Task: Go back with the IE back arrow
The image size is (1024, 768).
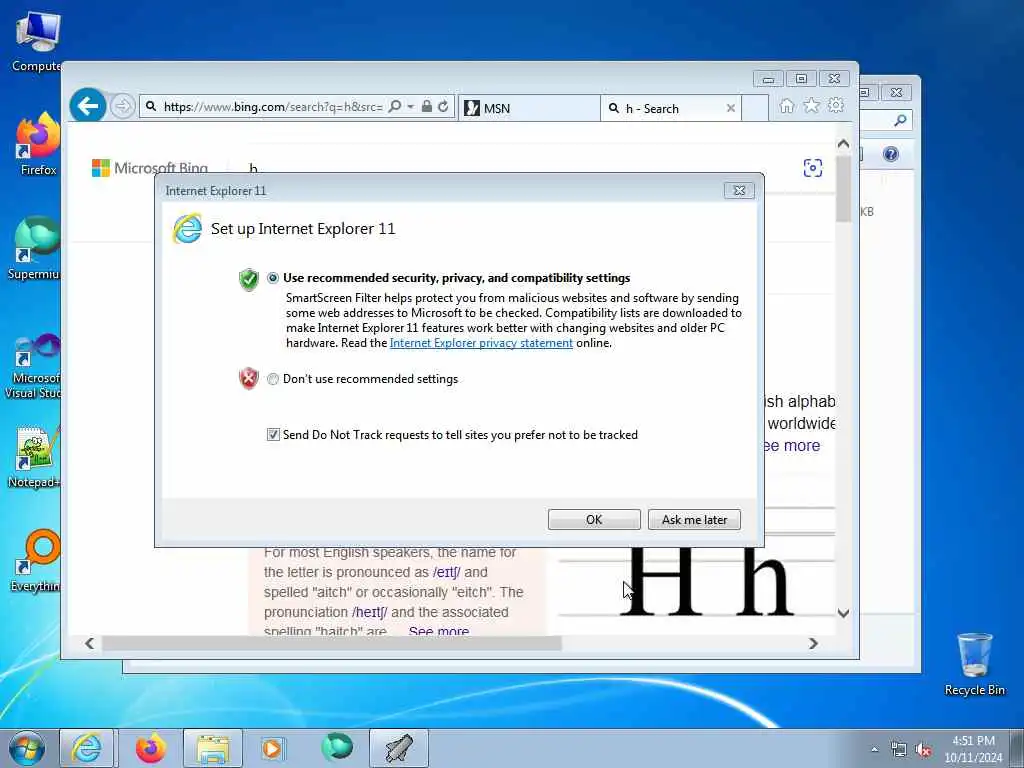Action: (88, 105)
